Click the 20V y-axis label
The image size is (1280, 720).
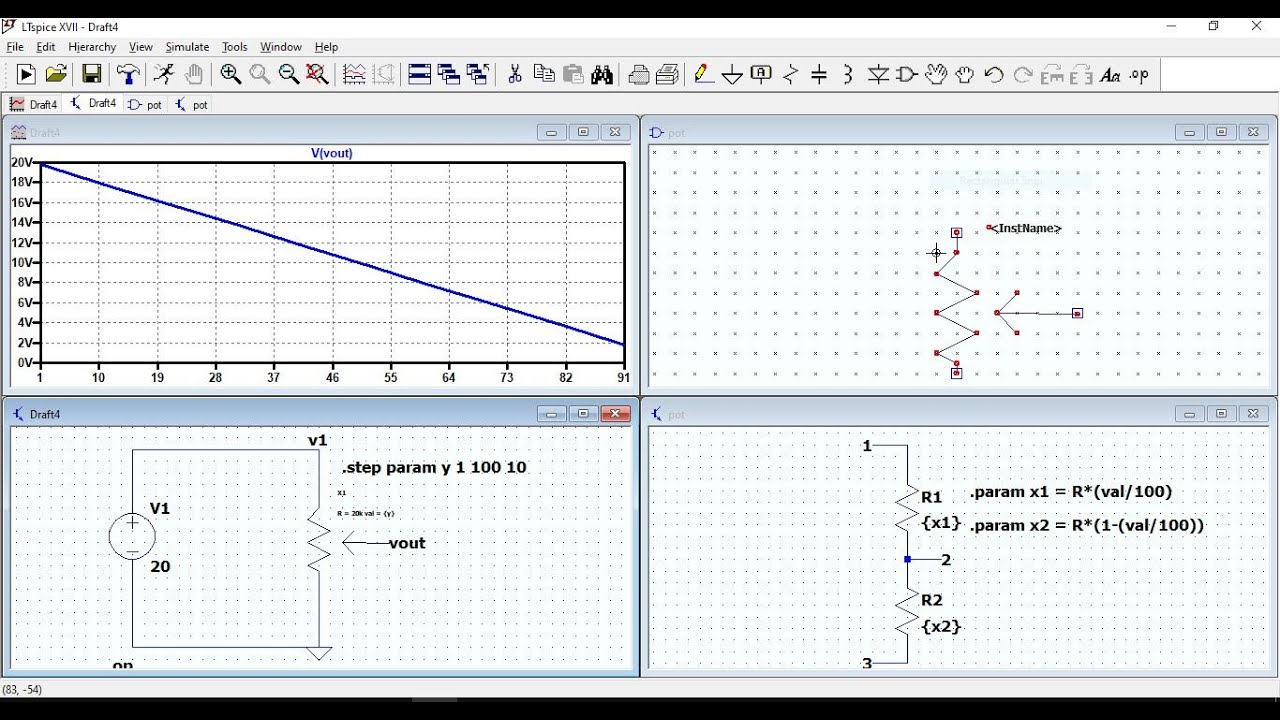point(22,162)
